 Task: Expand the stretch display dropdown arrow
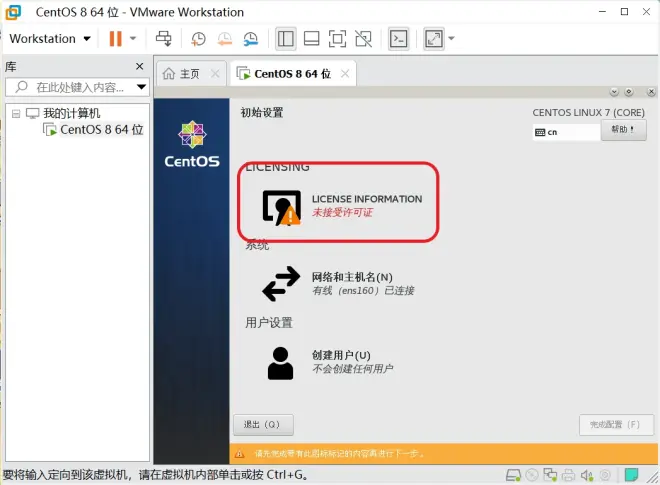click(x=451, y=39)
